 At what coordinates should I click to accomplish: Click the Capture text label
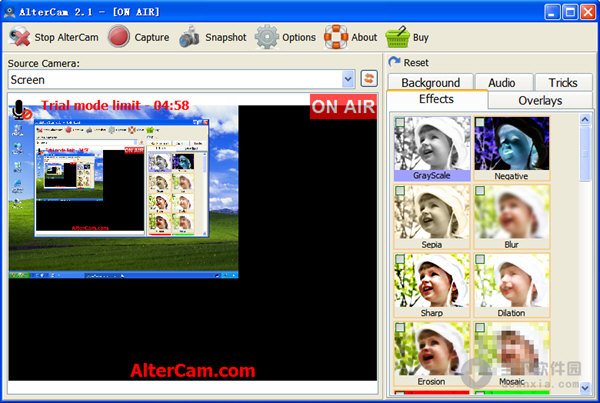(152, 38)
